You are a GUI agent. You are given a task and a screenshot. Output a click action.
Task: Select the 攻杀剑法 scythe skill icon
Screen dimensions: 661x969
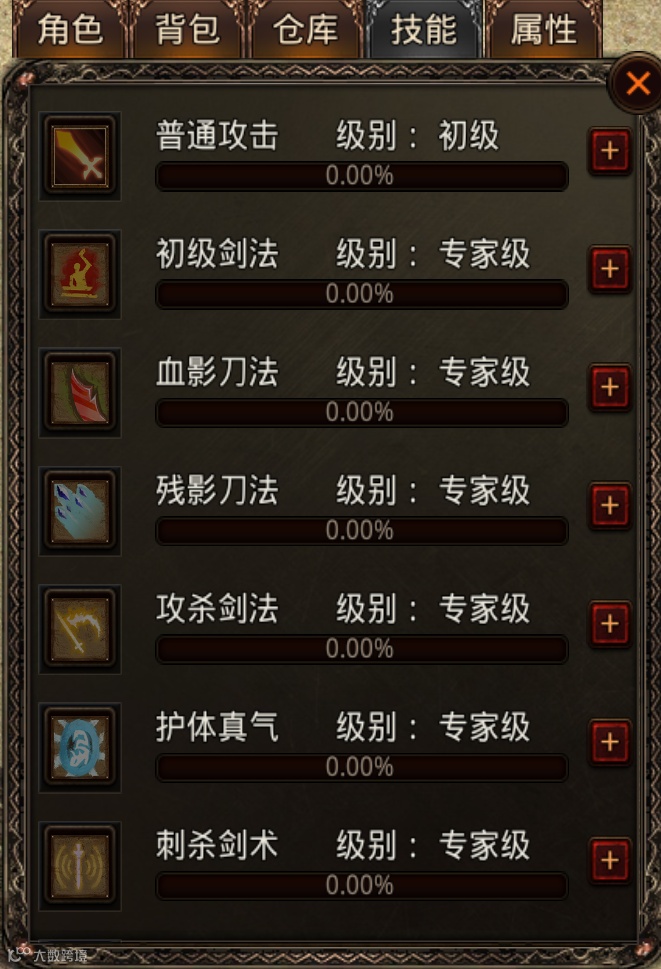(80, 629)
